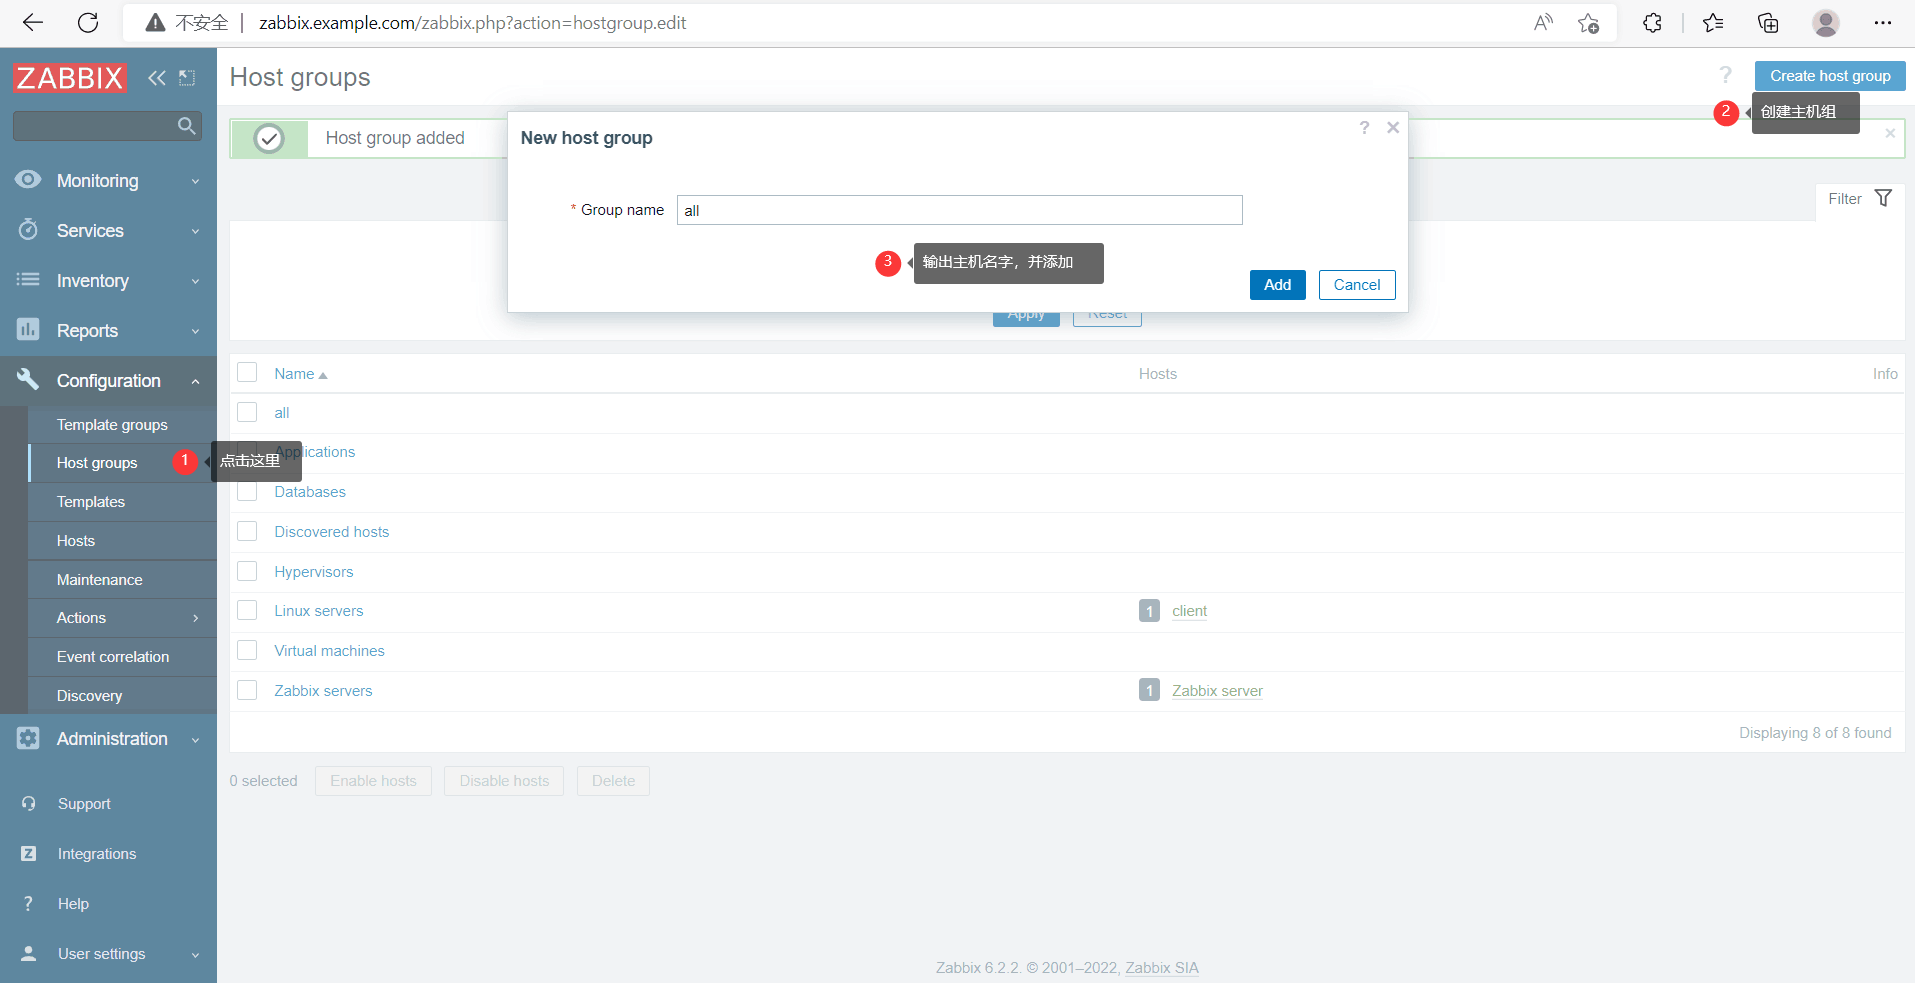Open the collections icon

[1768, 23]
